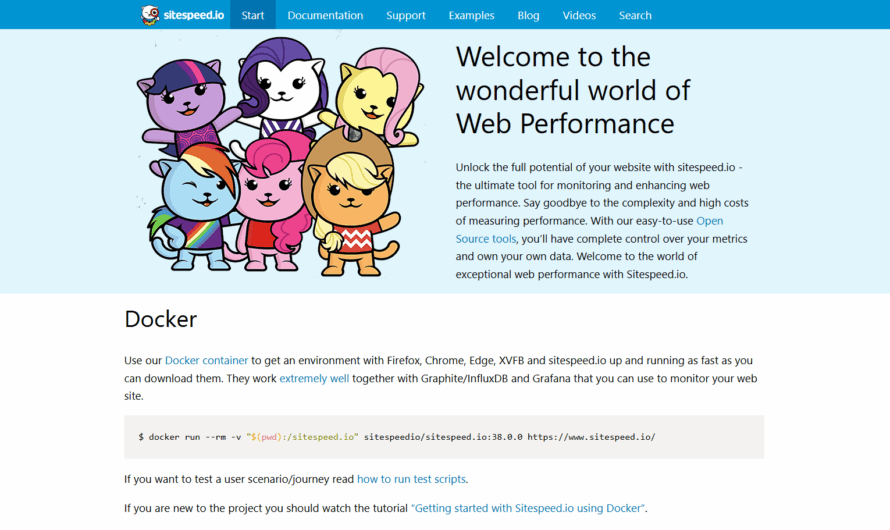
Task: Click the sitespeed.io brand name text
Action: click(x=194, y=15)
